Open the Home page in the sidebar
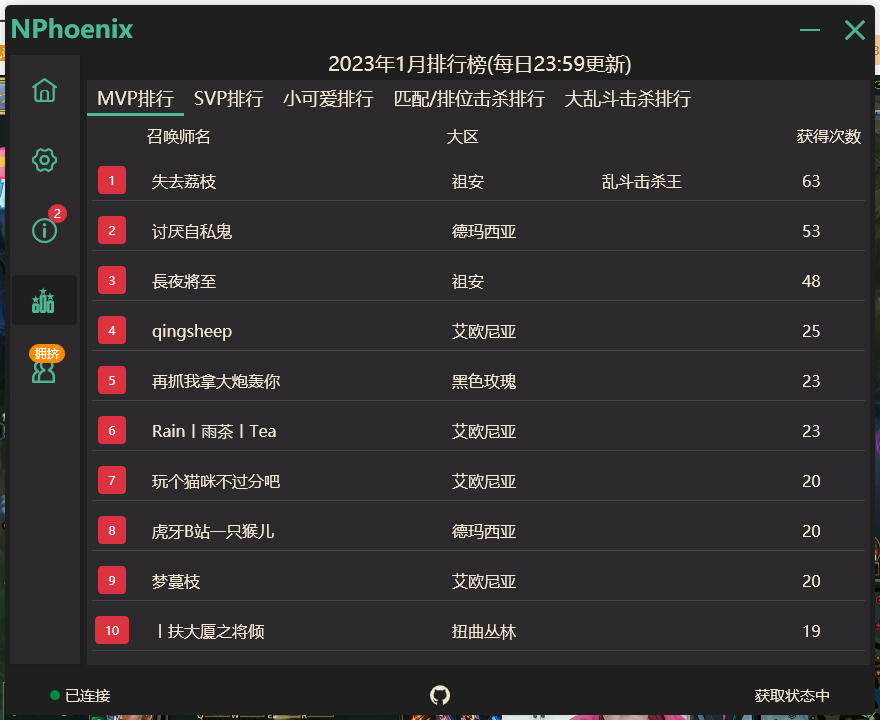Viewport: 880px width, 720px height. click(x=44, y=91)
